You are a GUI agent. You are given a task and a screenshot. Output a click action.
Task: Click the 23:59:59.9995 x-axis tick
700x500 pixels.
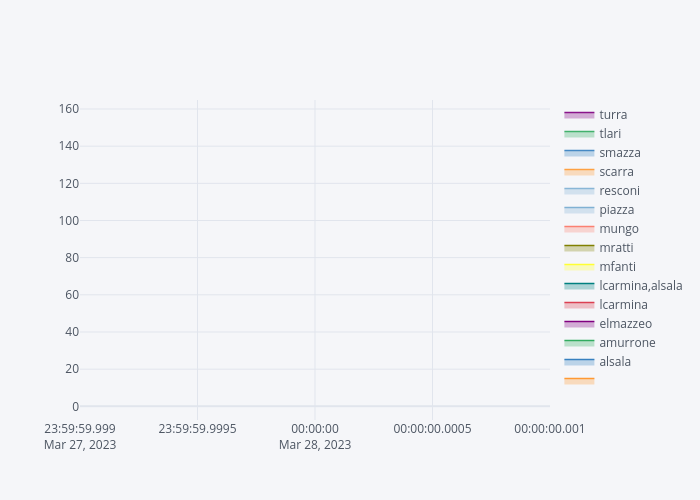[x=197, y=429]
